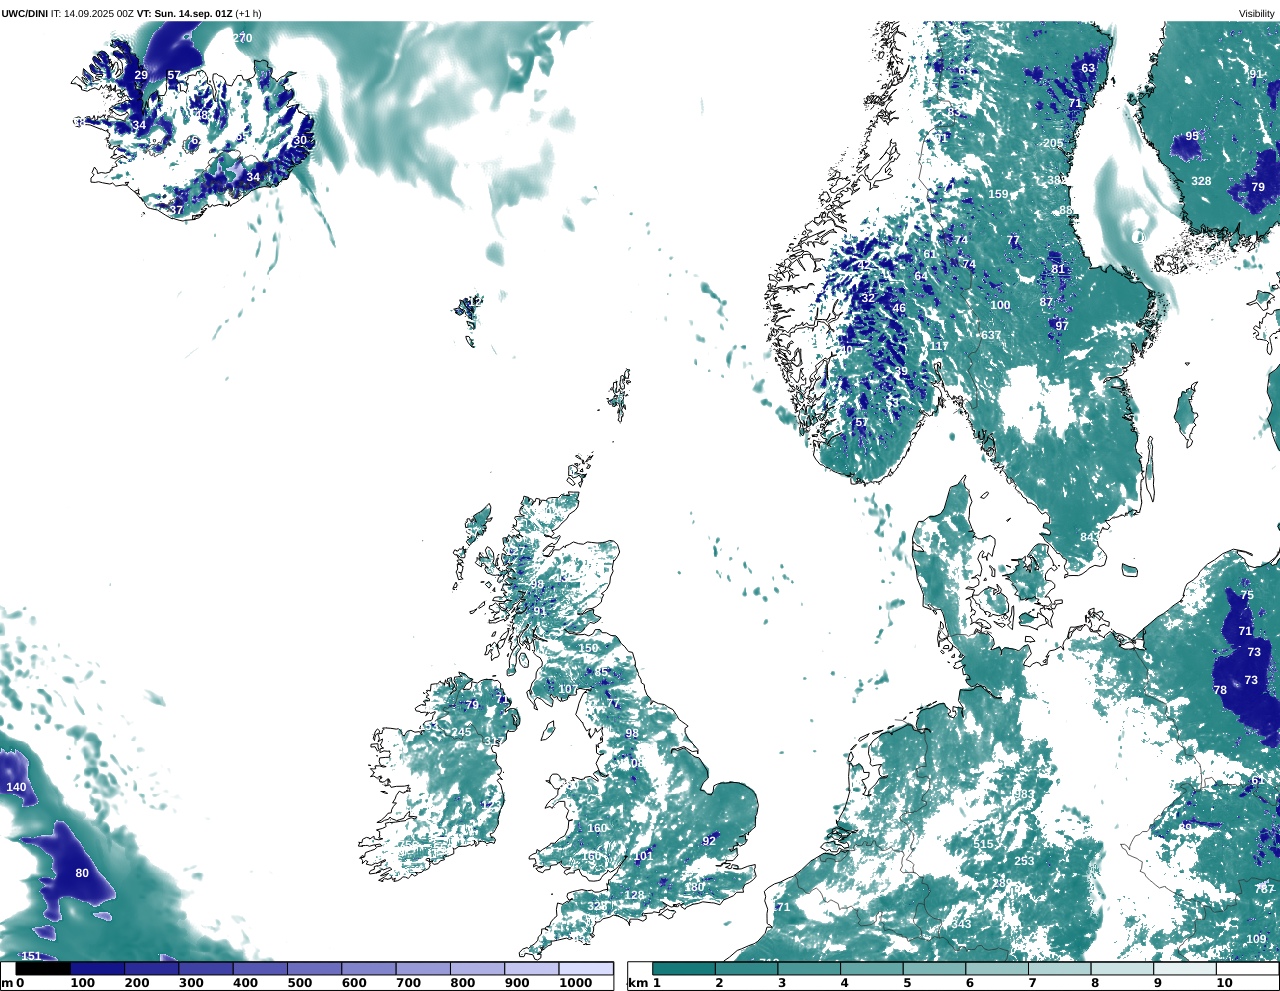Click the '159' value over central Scandinavia
Image resolution: width=1280 pixels, height=991 pixels.
click(998, 194)
